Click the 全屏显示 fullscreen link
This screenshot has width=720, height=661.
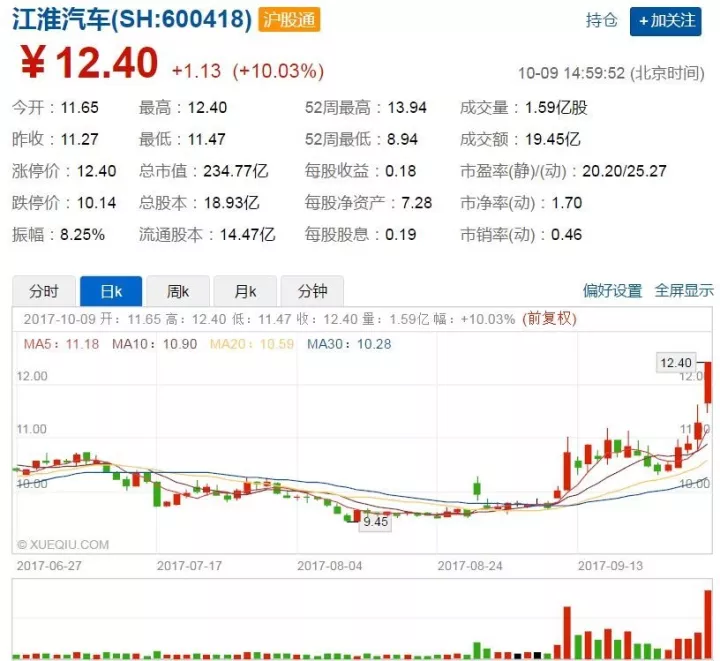[684, 291]
